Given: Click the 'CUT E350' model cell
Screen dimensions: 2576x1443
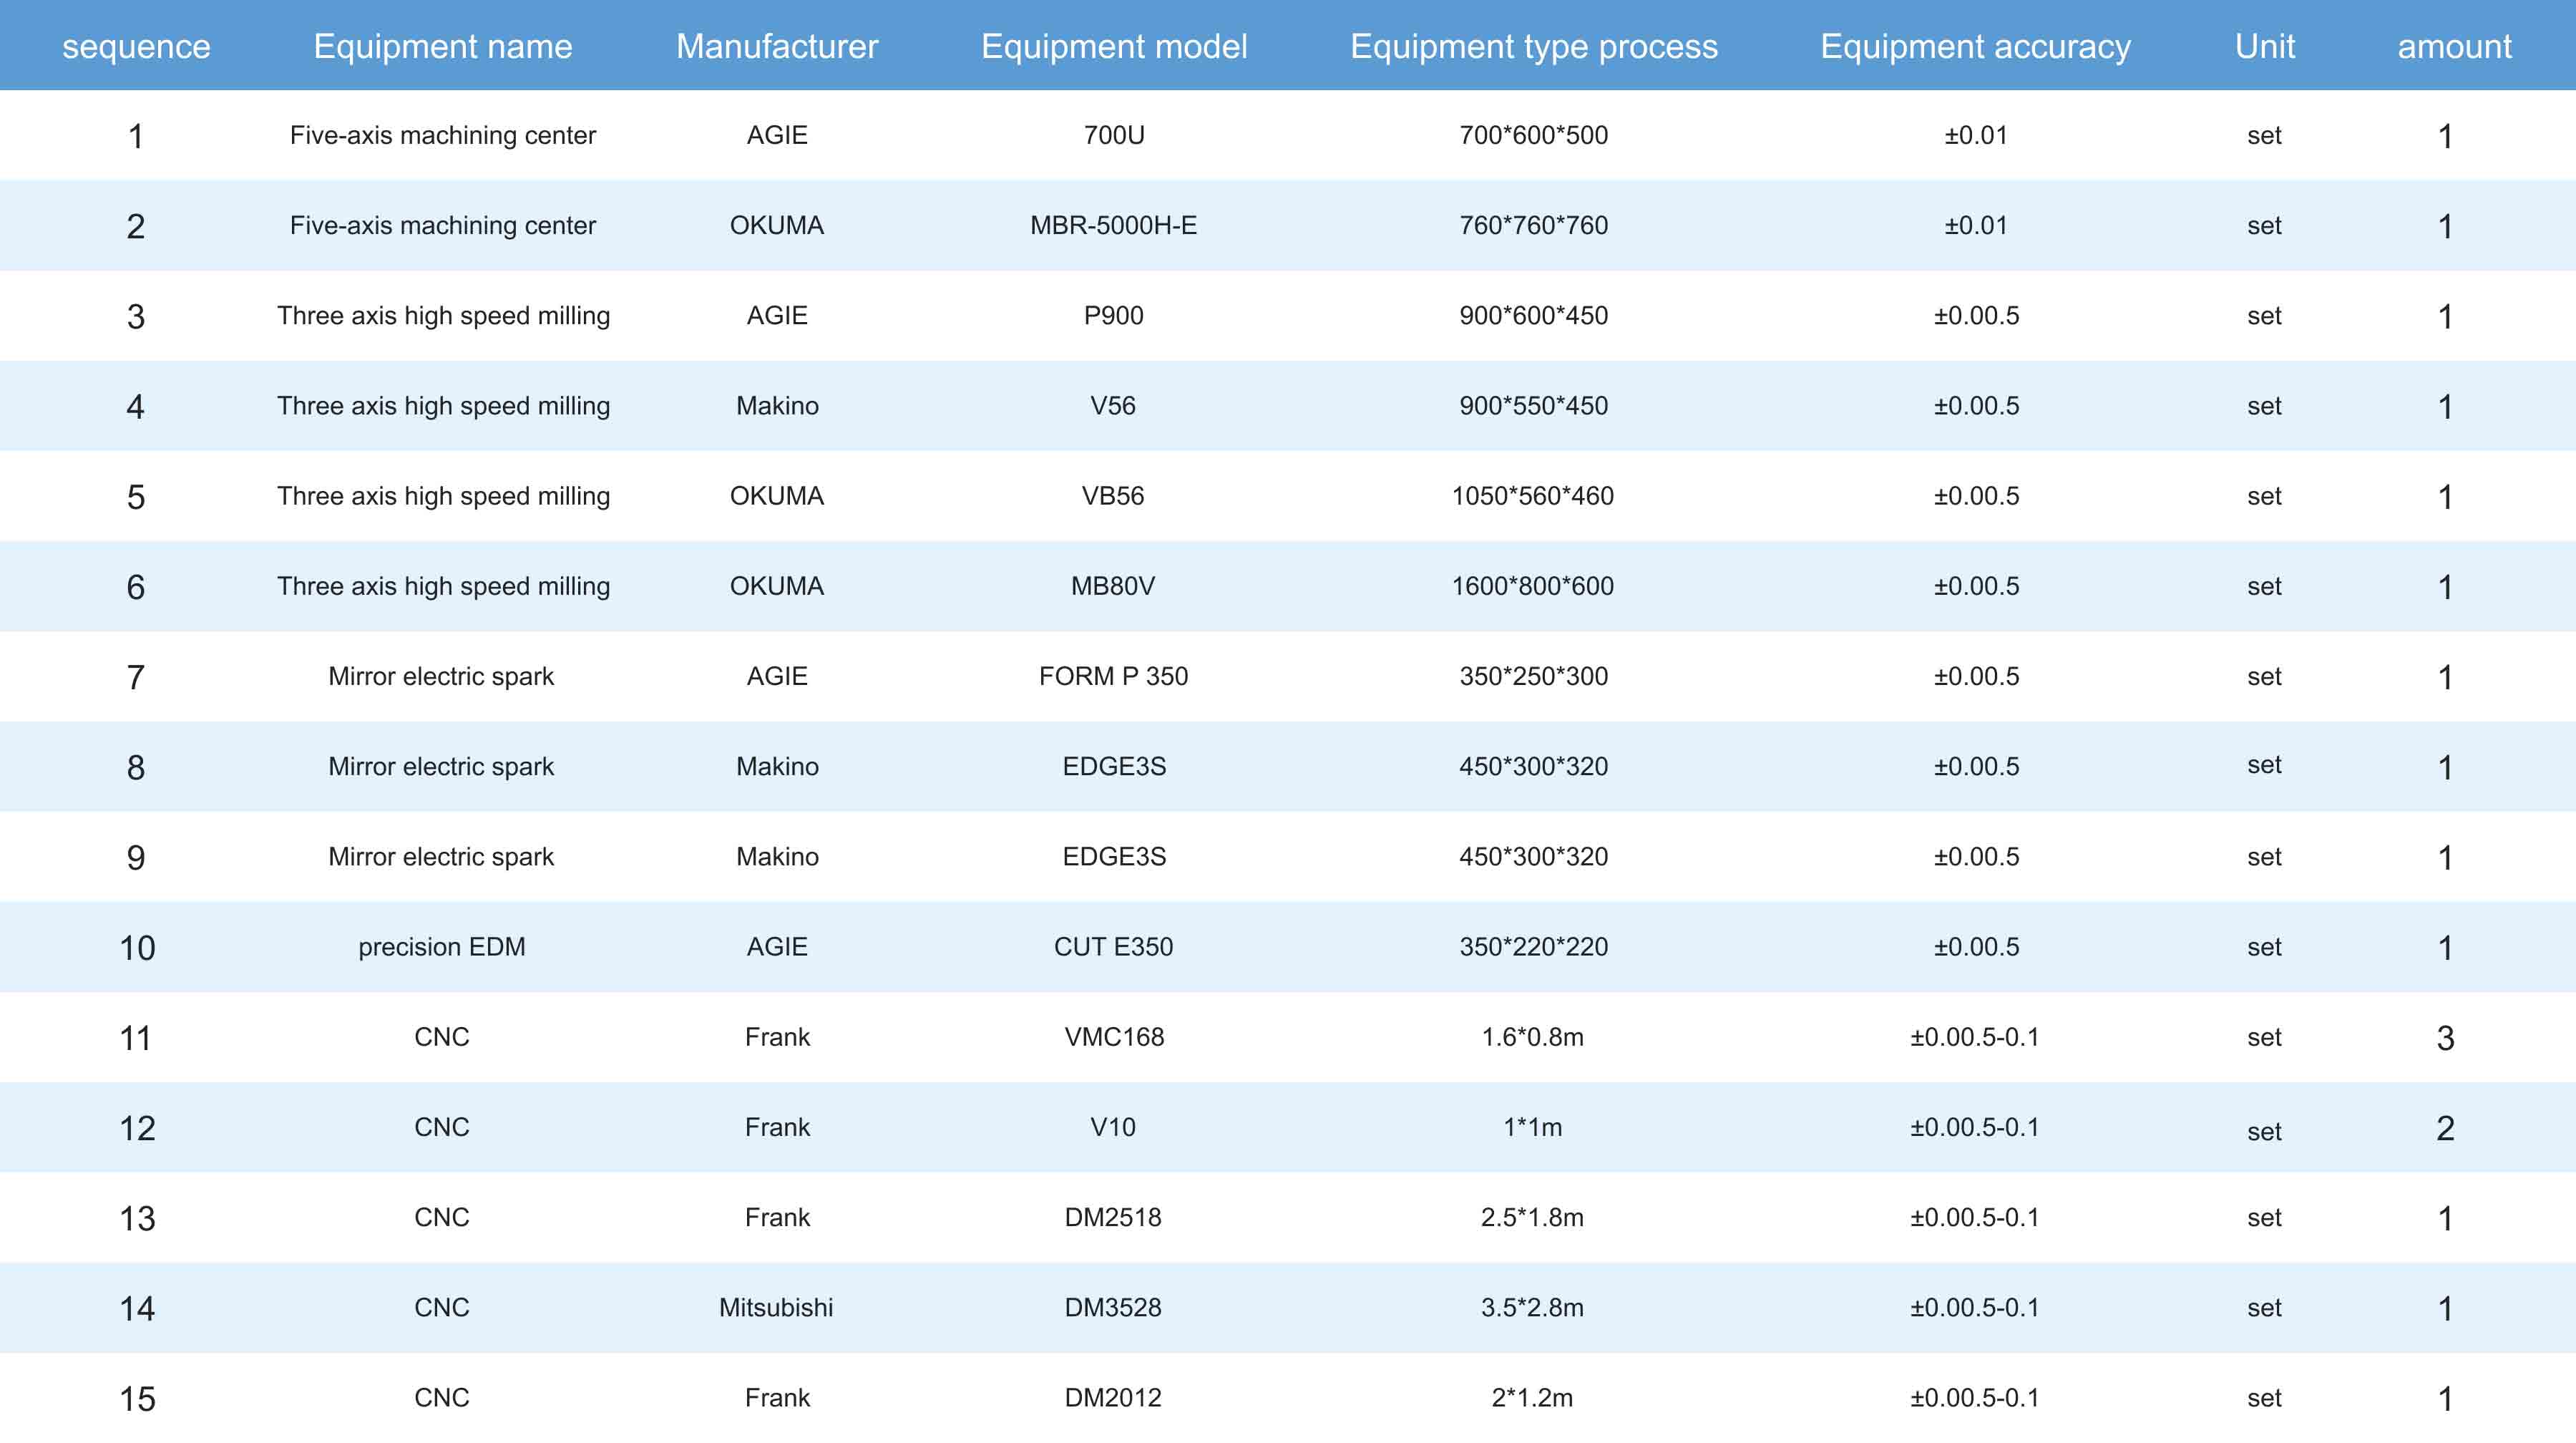Looking at the screenshot, I should [1113, 946].
